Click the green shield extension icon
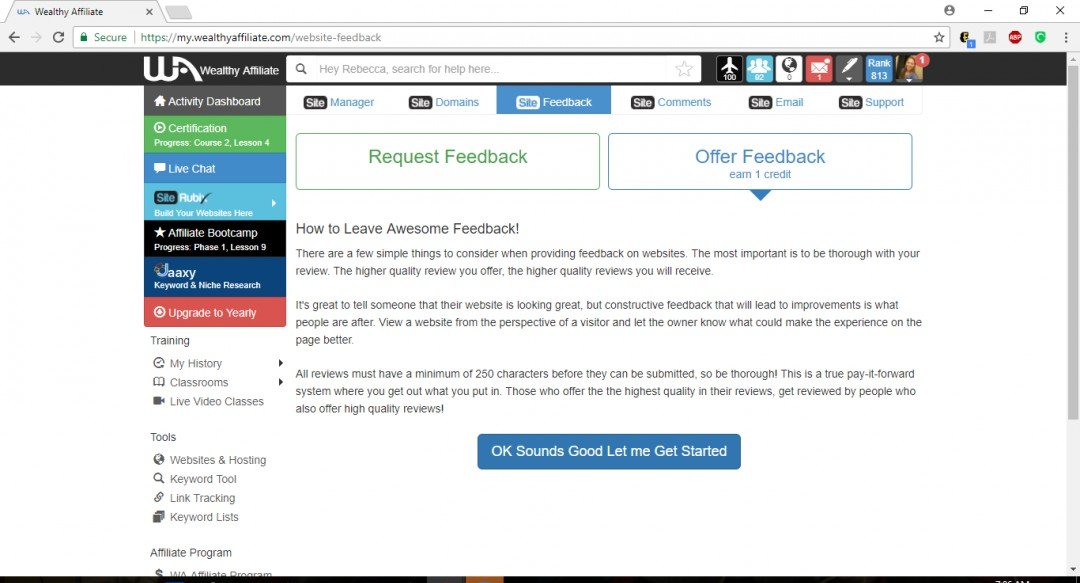 coord(1040,37)
